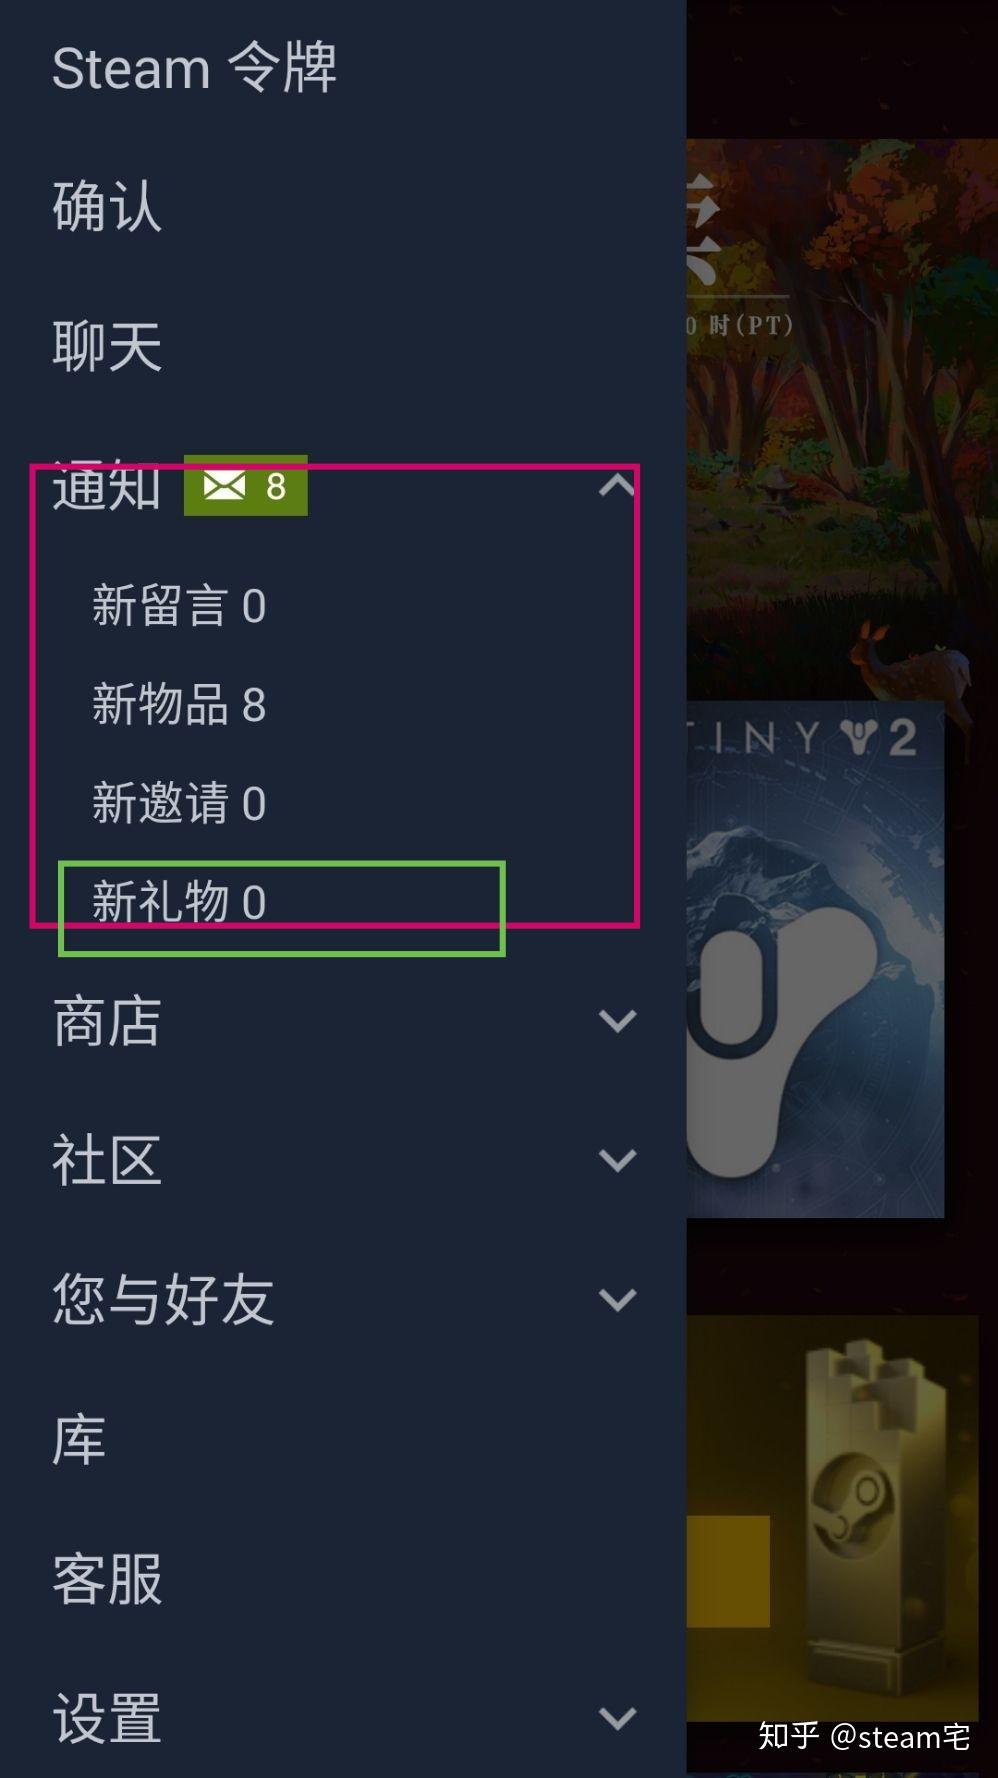
Task: Click the green envelope notification badge
Action: (245, 486)
